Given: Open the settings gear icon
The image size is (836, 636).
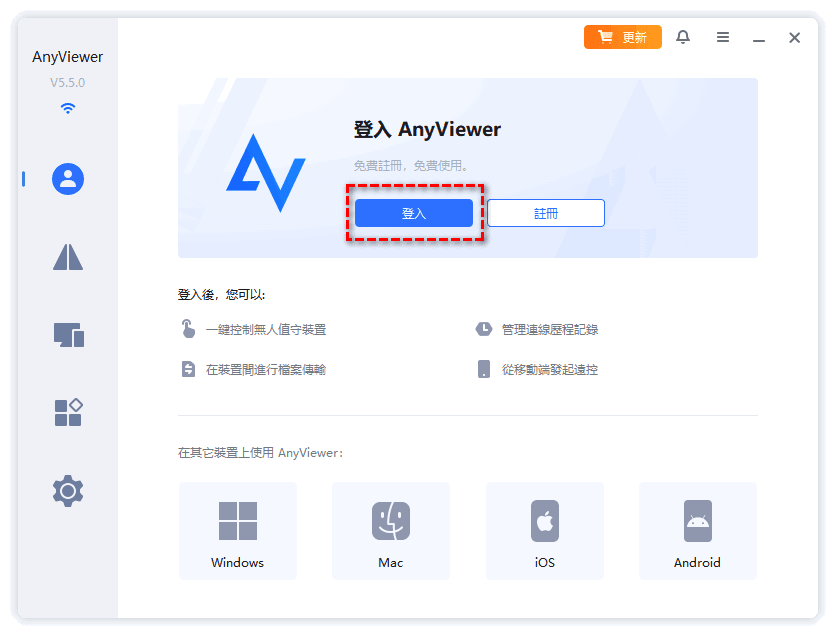Looking at the screenshot, I should (x=68, y=490).
